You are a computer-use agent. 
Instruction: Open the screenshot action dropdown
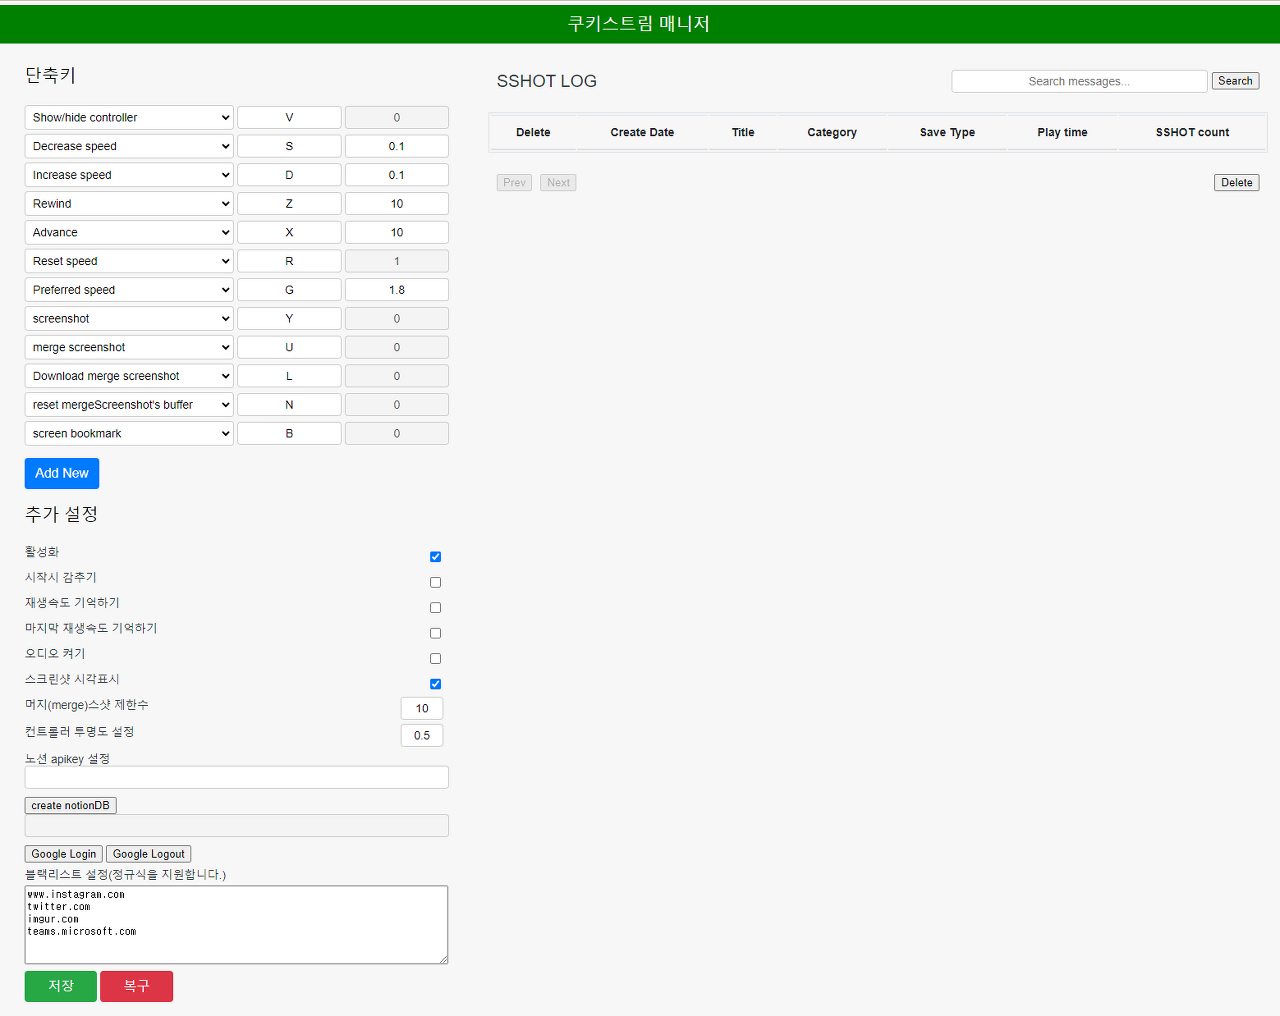(x=129, y=319)
